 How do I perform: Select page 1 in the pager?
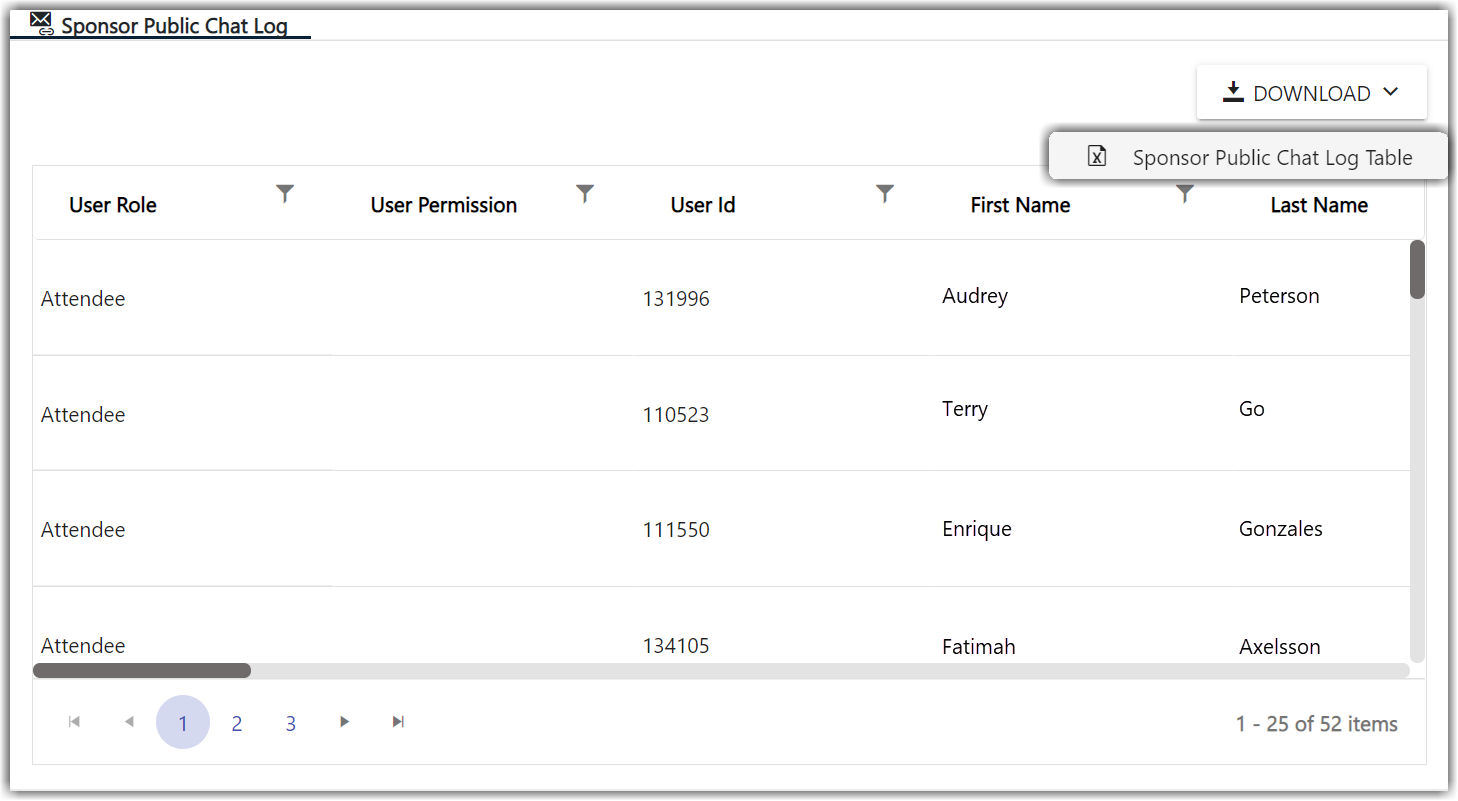tap(183, 723)
